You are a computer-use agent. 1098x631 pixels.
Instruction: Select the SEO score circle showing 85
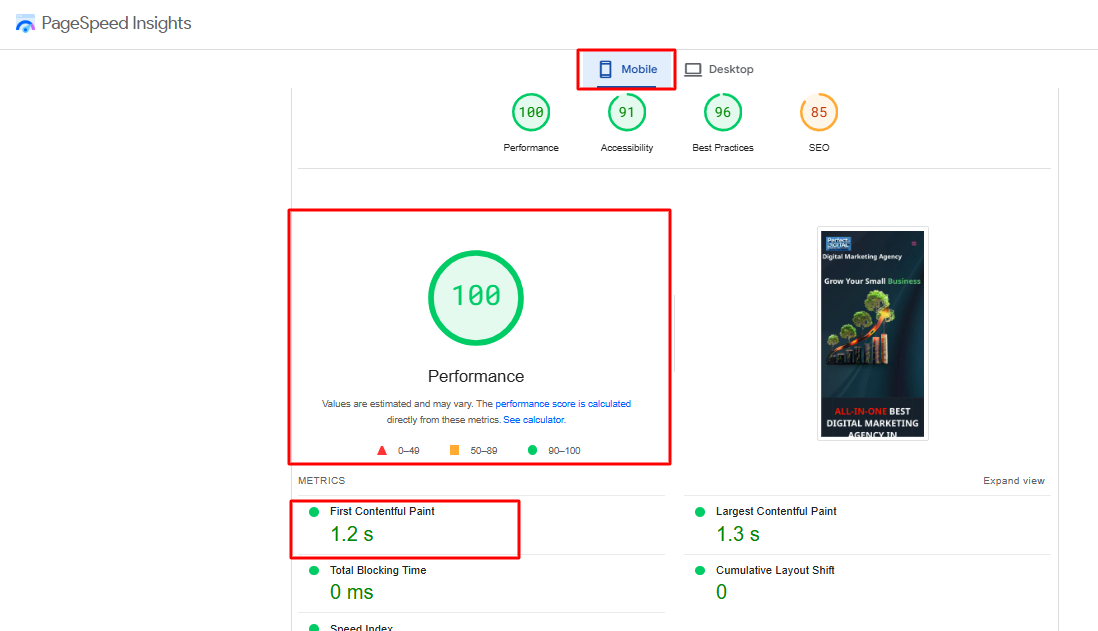[819, 112]
